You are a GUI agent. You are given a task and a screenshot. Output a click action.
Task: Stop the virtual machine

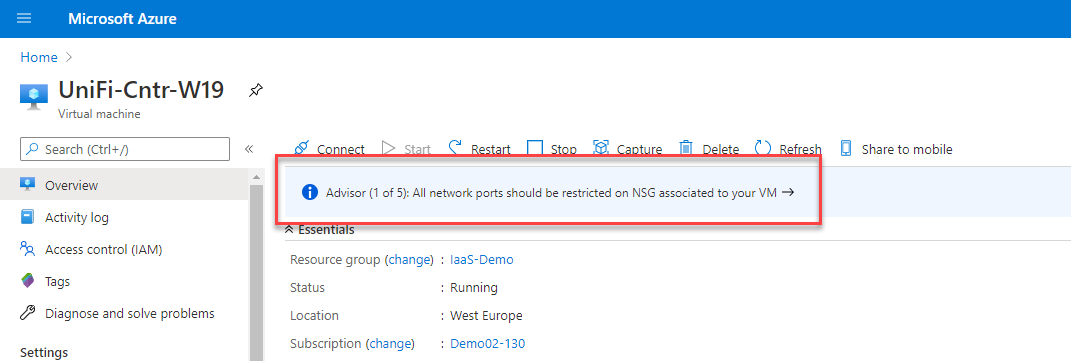552,149
